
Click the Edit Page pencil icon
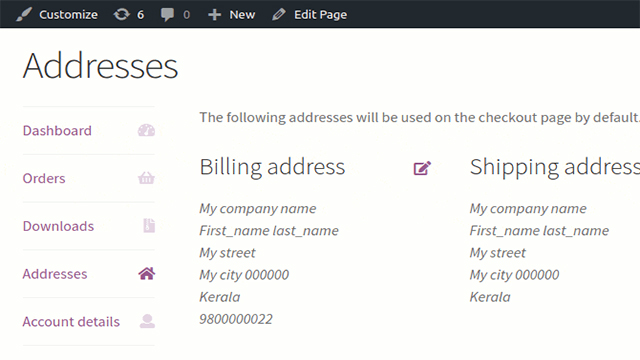pyautogui.click(x=279, y=15)
